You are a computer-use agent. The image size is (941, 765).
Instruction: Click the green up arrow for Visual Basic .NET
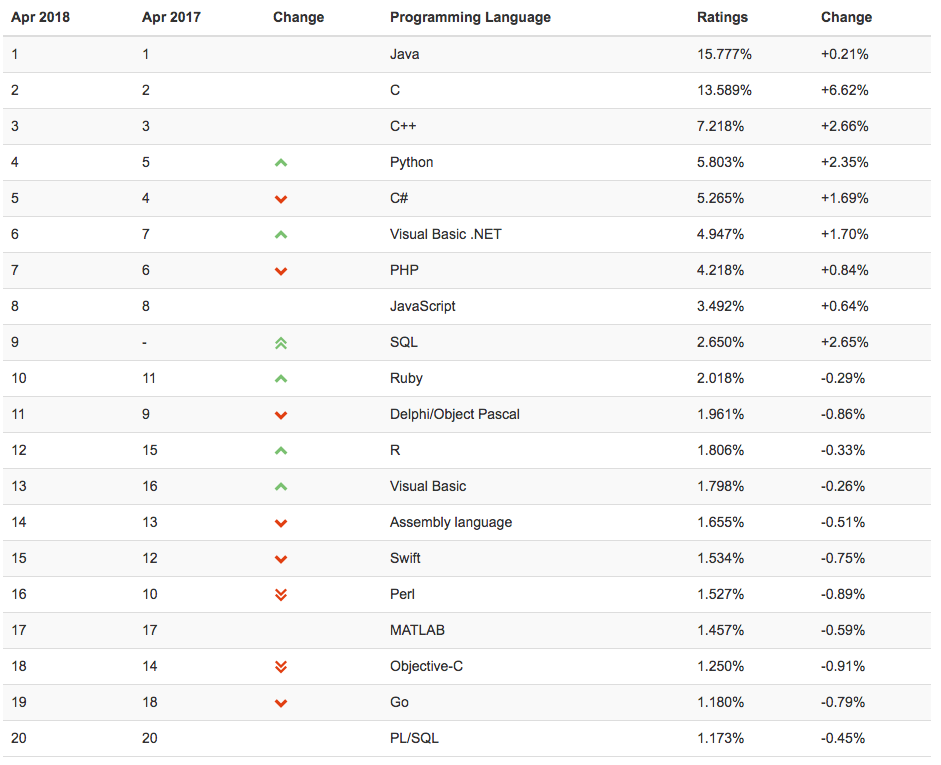click(281, 234)
